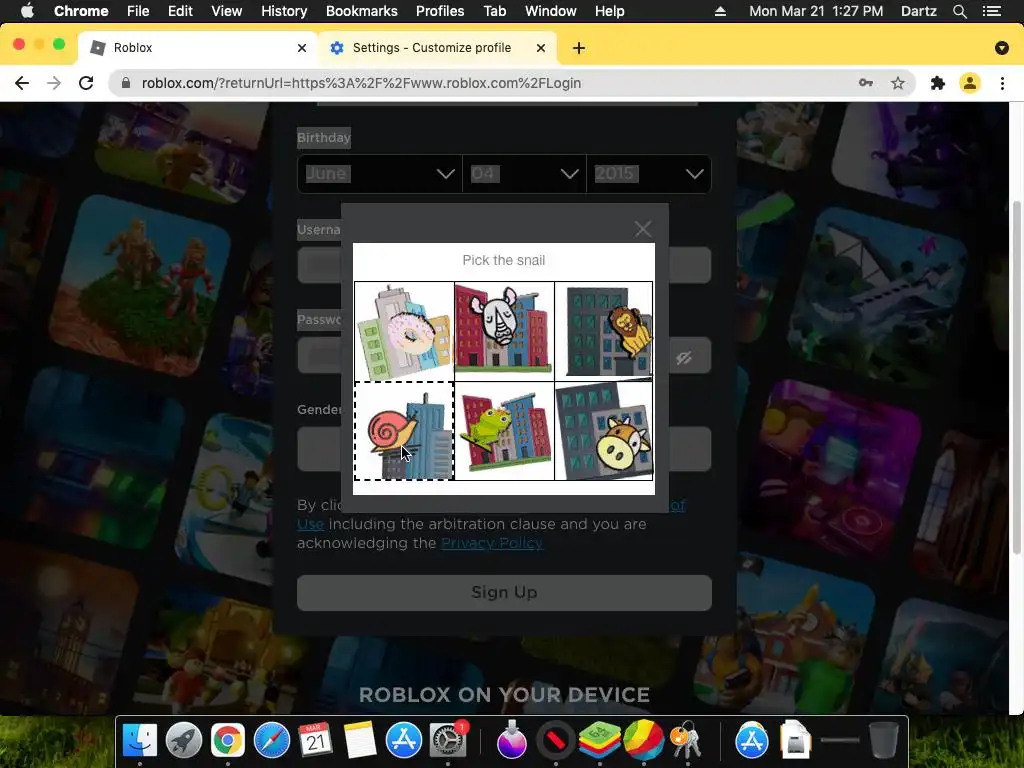Open the Bookmarks menu
Screen dimensions: 1024x768
click(362, 11)
